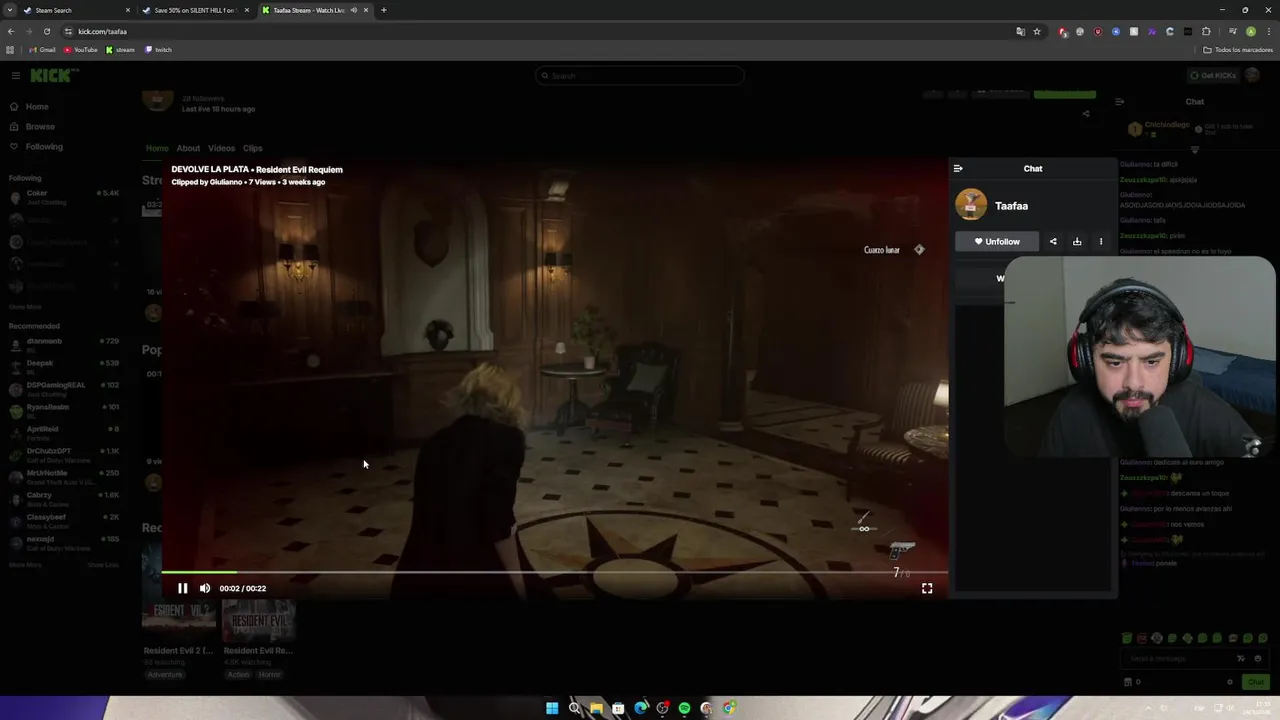Image resolution: width=1280 pixels, height=720 pixels.
Task: Select the channel Videos tab
Action: point(221,149)
